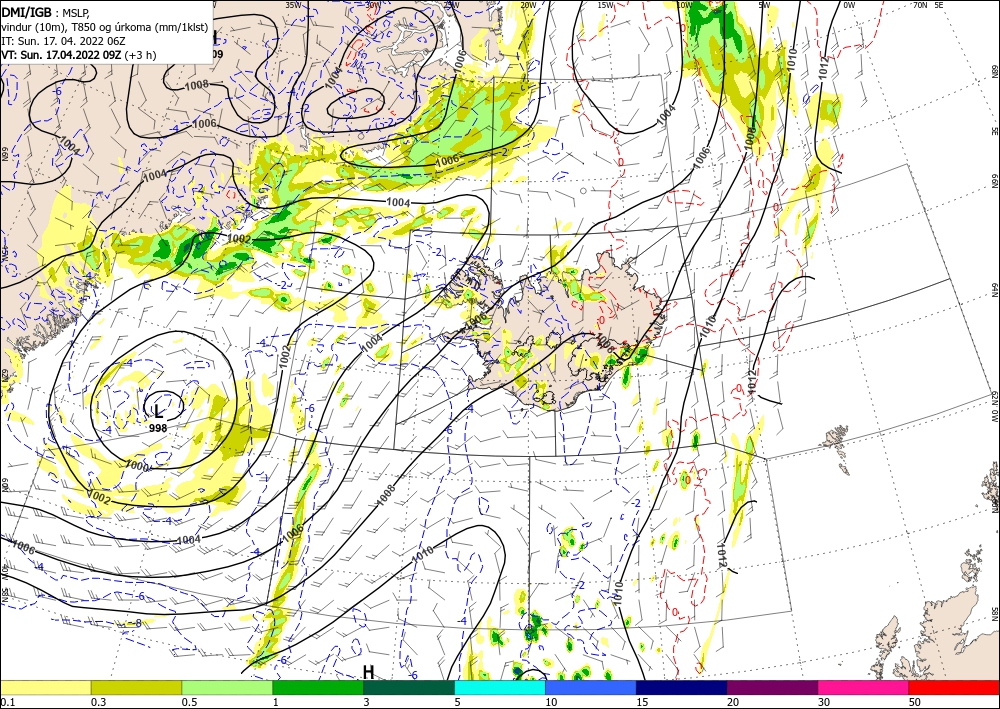Click the 'DMI/IGB' title text
Viewport: 1000px width, 709px height.
(x=26, y=12)
